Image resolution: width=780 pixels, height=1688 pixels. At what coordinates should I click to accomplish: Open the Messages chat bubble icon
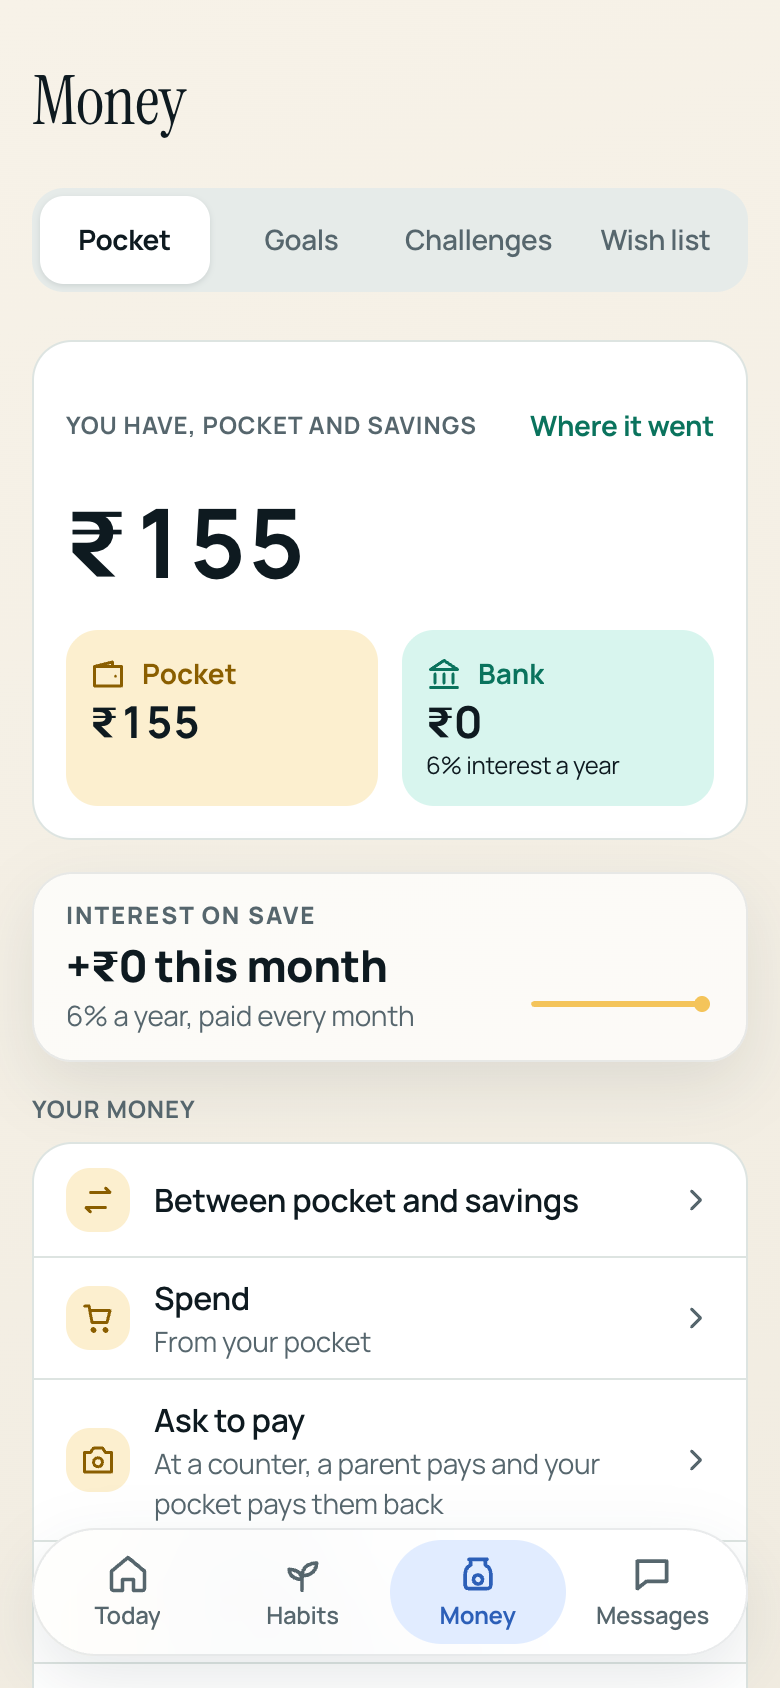(x=652, y=1574)
